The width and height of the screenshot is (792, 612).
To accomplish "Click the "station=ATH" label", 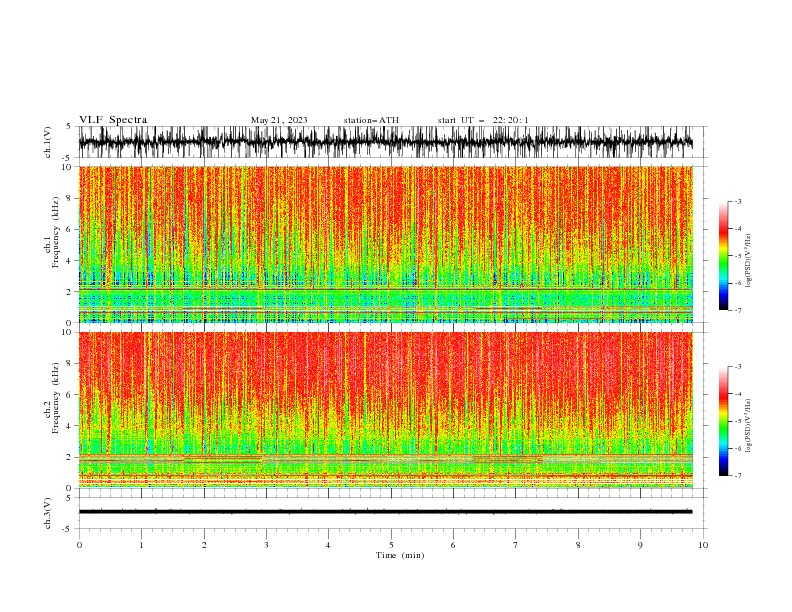I will tap(371, 120).
